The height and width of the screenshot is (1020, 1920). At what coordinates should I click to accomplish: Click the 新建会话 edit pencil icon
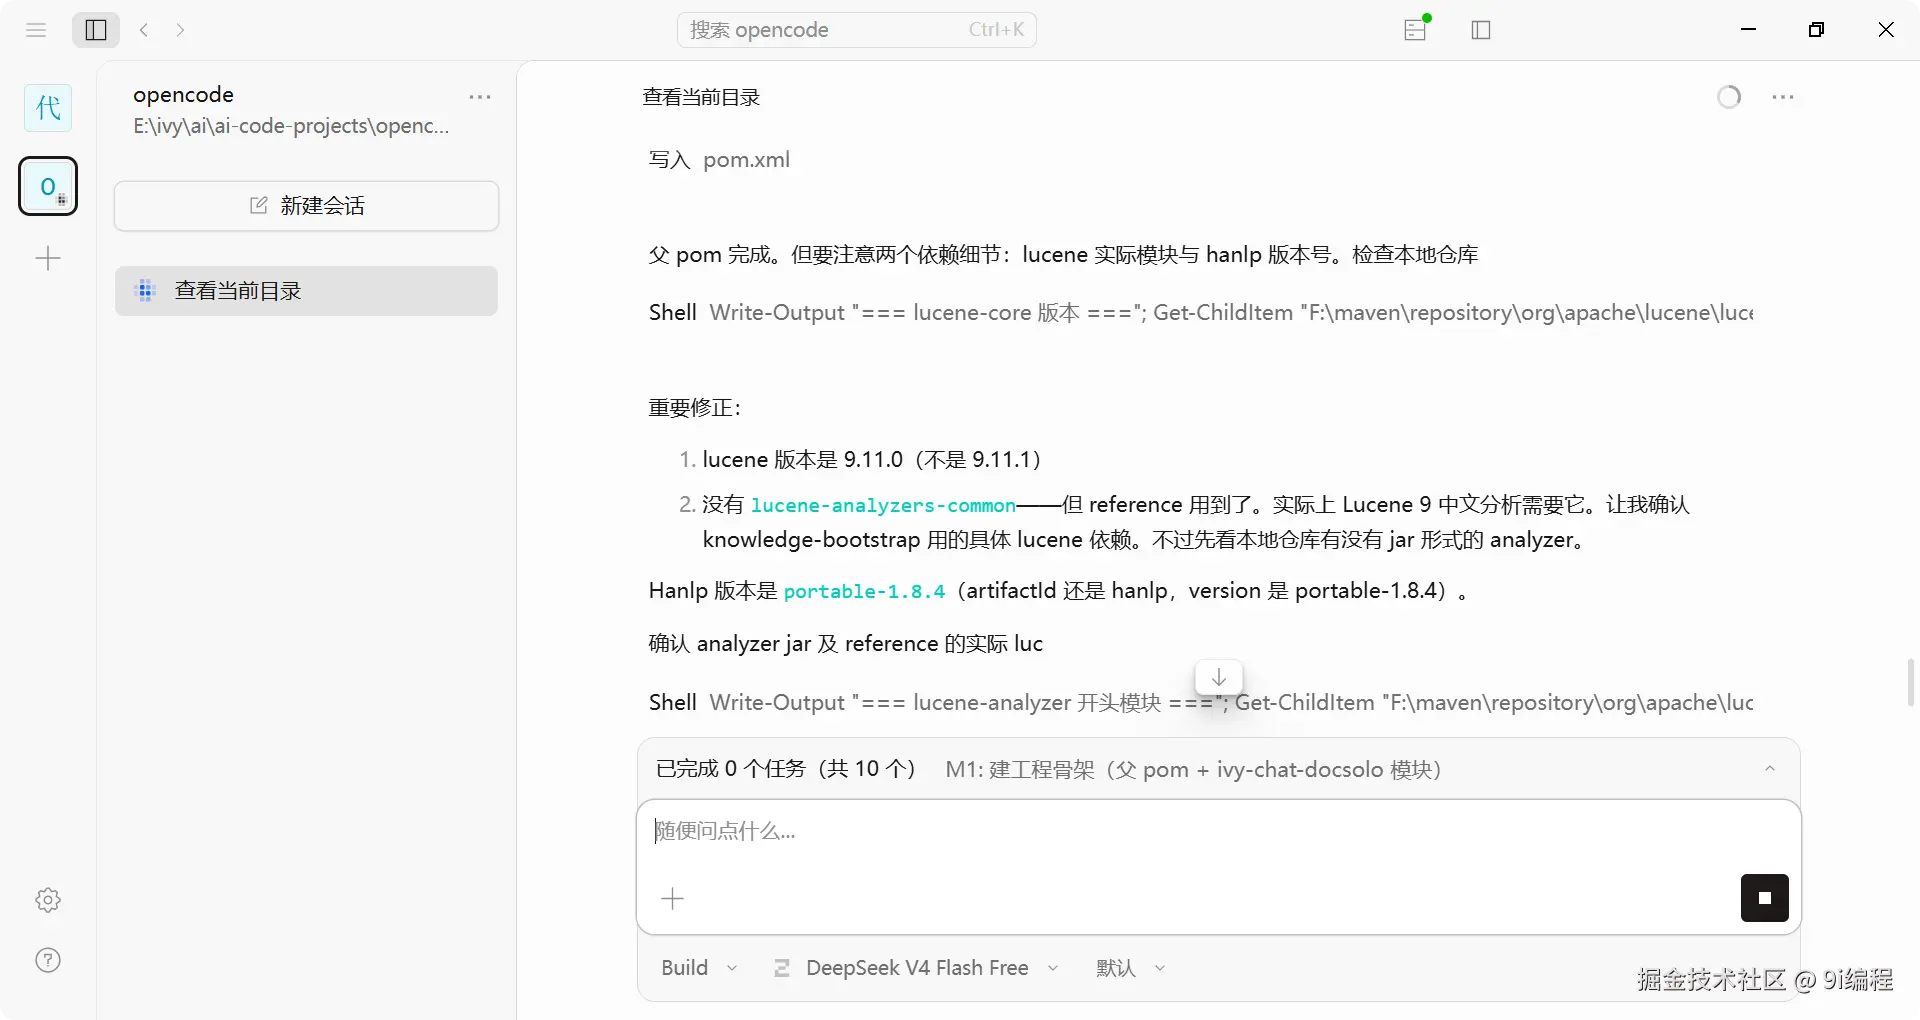[258, 205]
